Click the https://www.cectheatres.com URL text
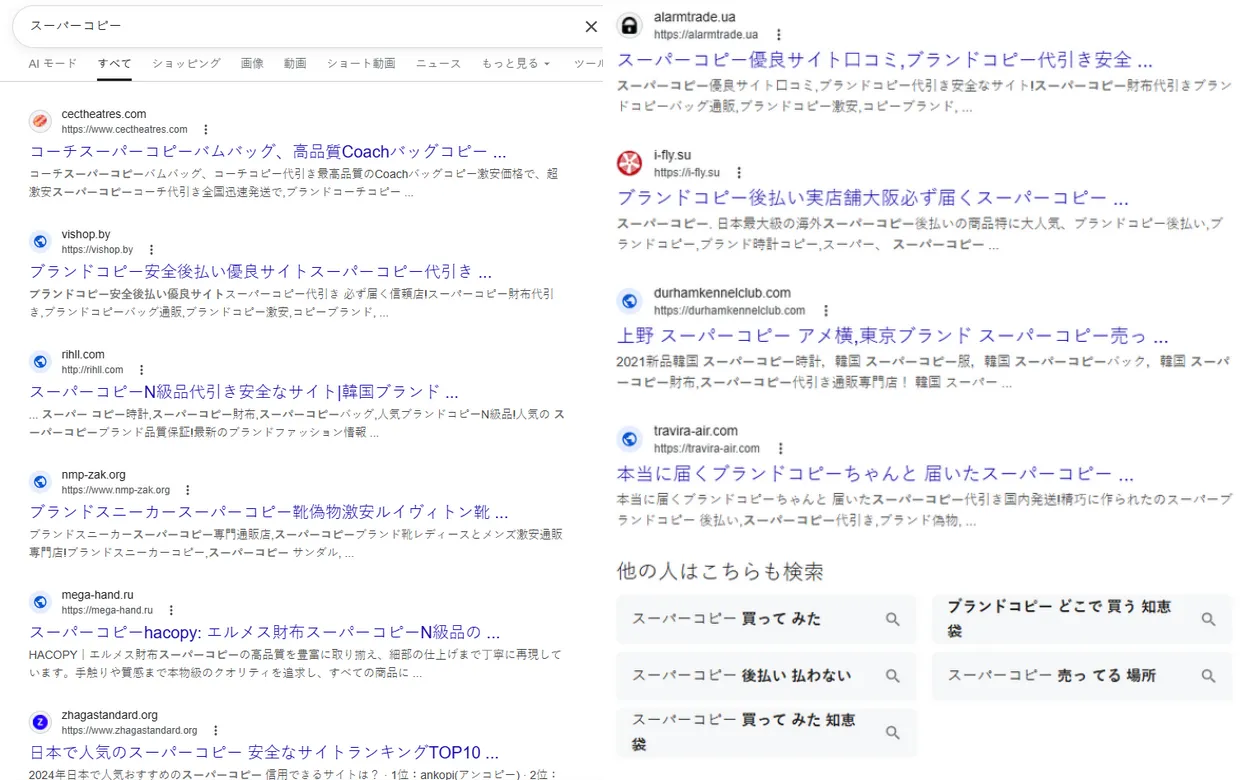The width and height of the screenshot is (1242, 780). click(x=124, y=130)
